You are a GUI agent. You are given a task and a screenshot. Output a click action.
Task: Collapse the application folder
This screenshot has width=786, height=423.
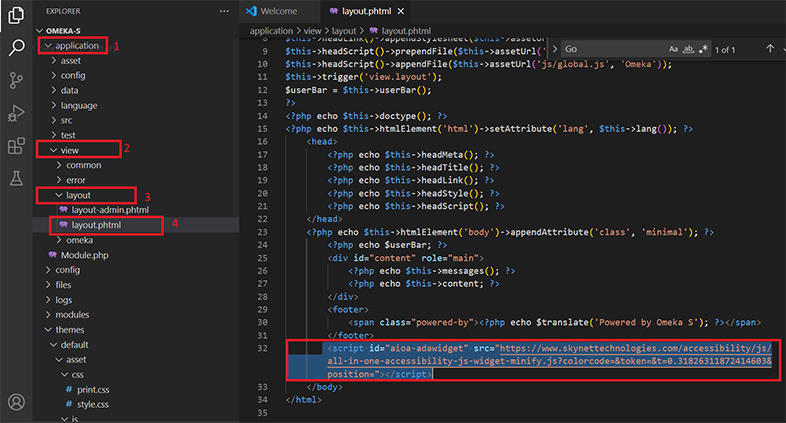78,46
